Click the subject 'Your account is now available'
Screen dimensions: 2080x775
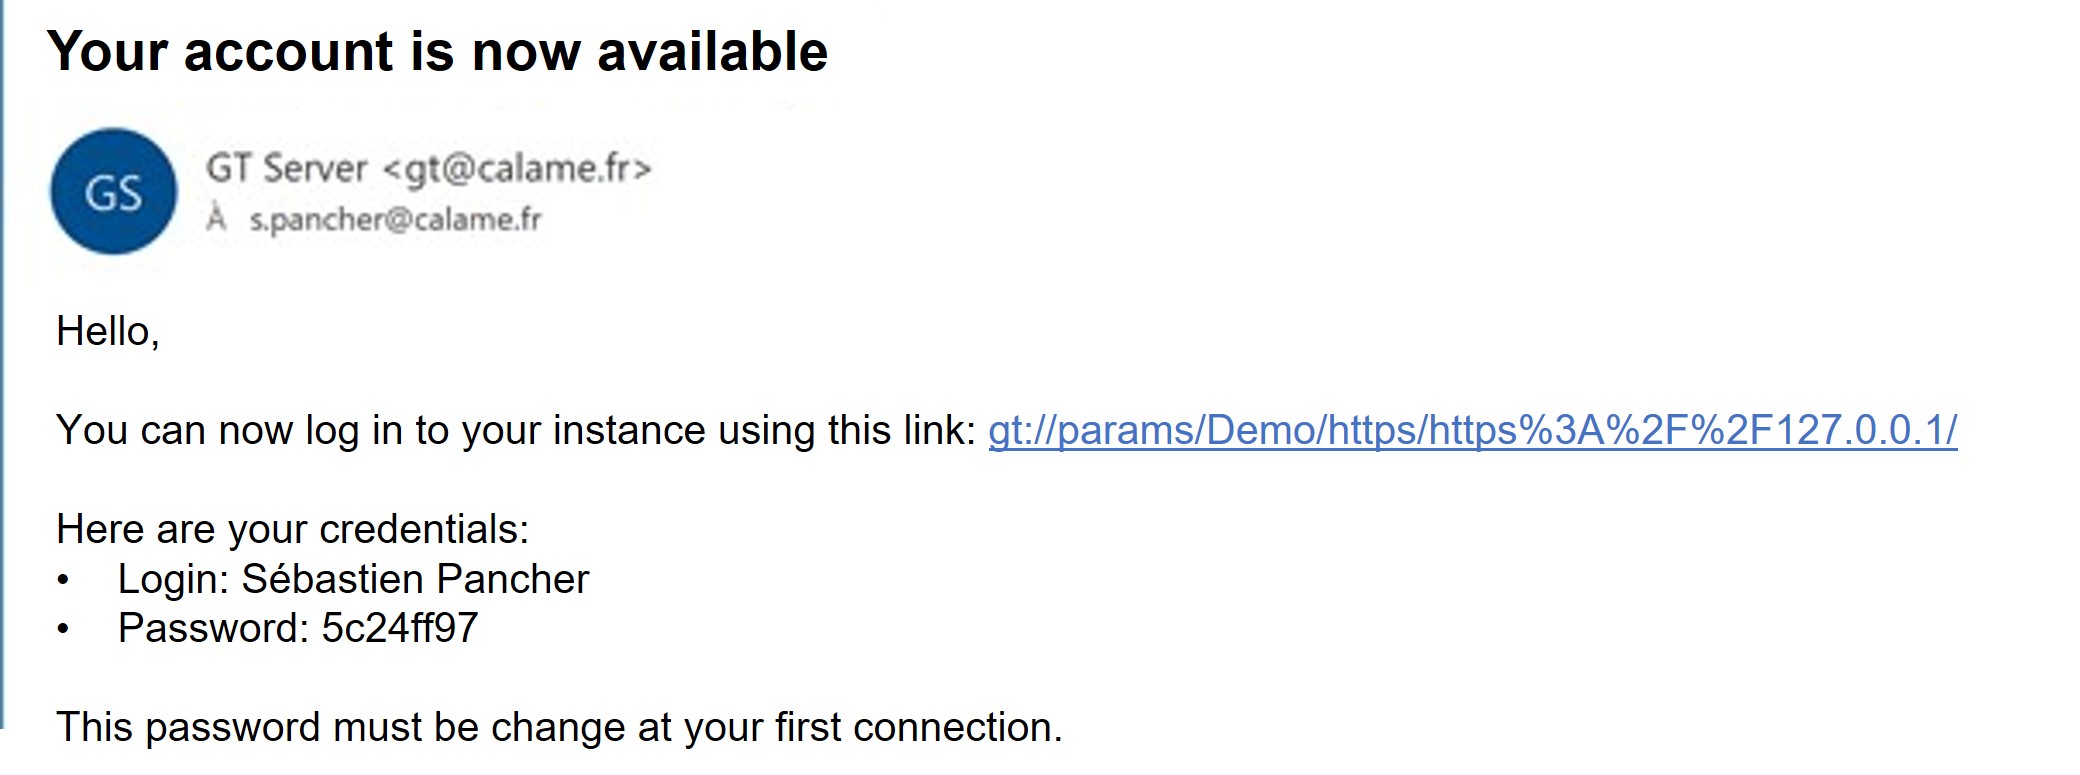(437, 51)
